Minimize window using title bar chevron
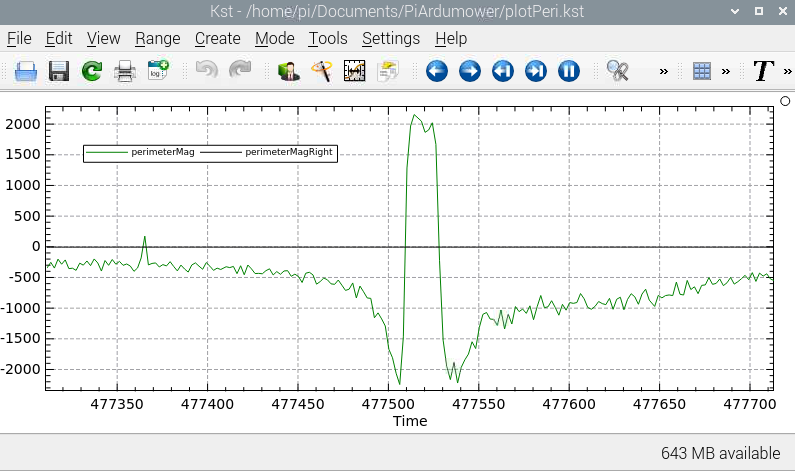The image size is (795, 471). coord(735,11)
